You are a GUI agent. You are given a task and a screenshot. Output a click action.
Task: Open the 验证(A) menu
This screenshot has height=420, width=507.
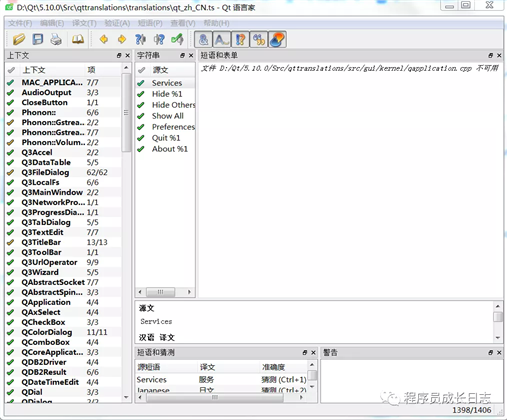tap(117, 23)
